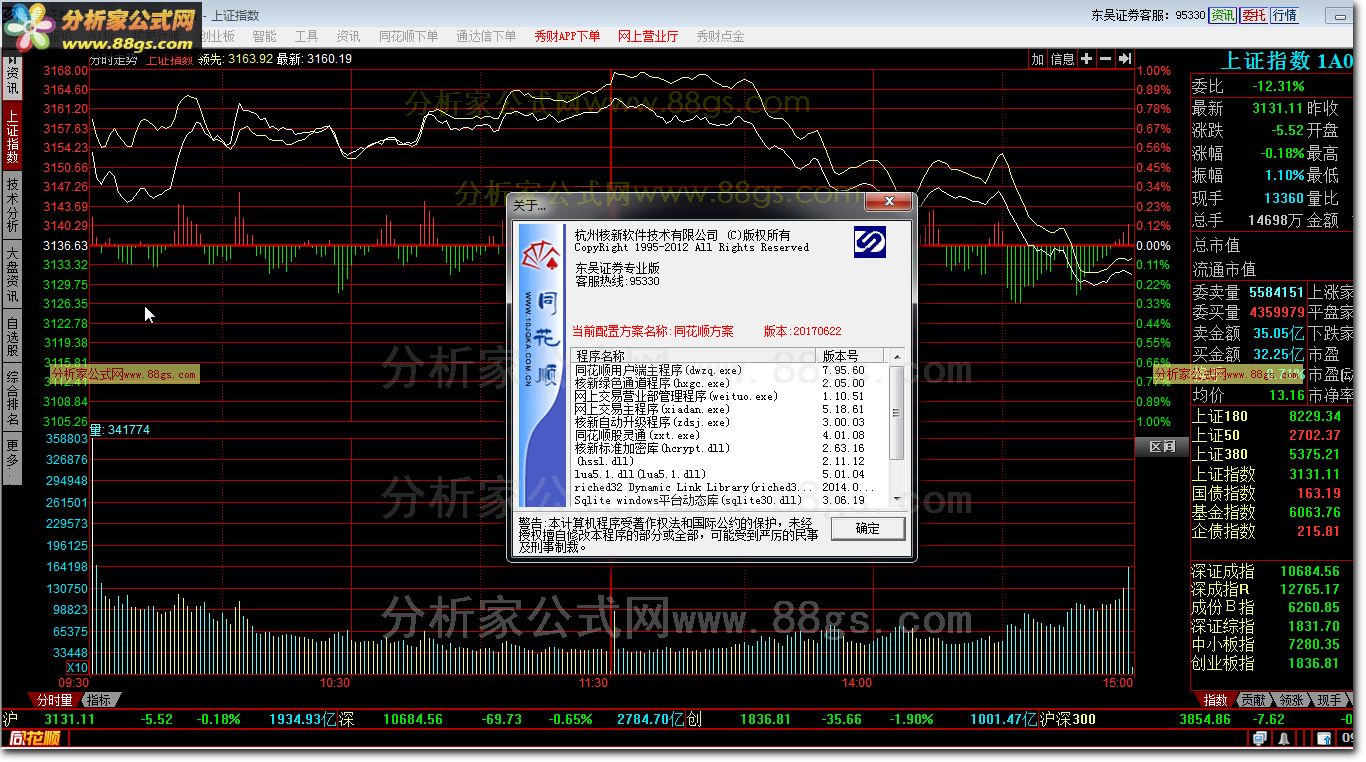Click the 区间 button on chart right edge
The width and height of the screenshot is (1366, 762).
1162,447
